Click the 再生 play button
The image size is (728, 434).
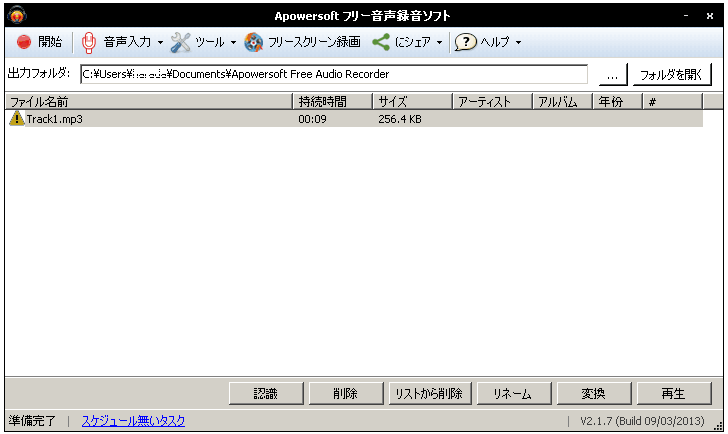[674, 394]
